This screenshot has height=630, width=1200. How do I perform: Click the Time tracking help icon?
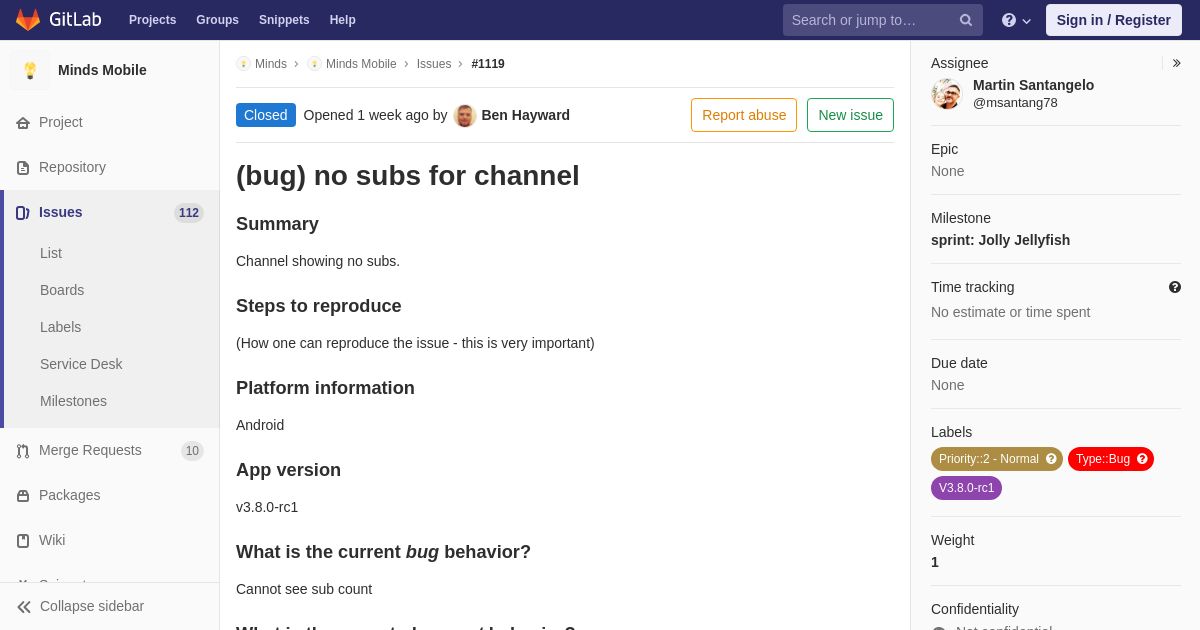coord(1175,287)
